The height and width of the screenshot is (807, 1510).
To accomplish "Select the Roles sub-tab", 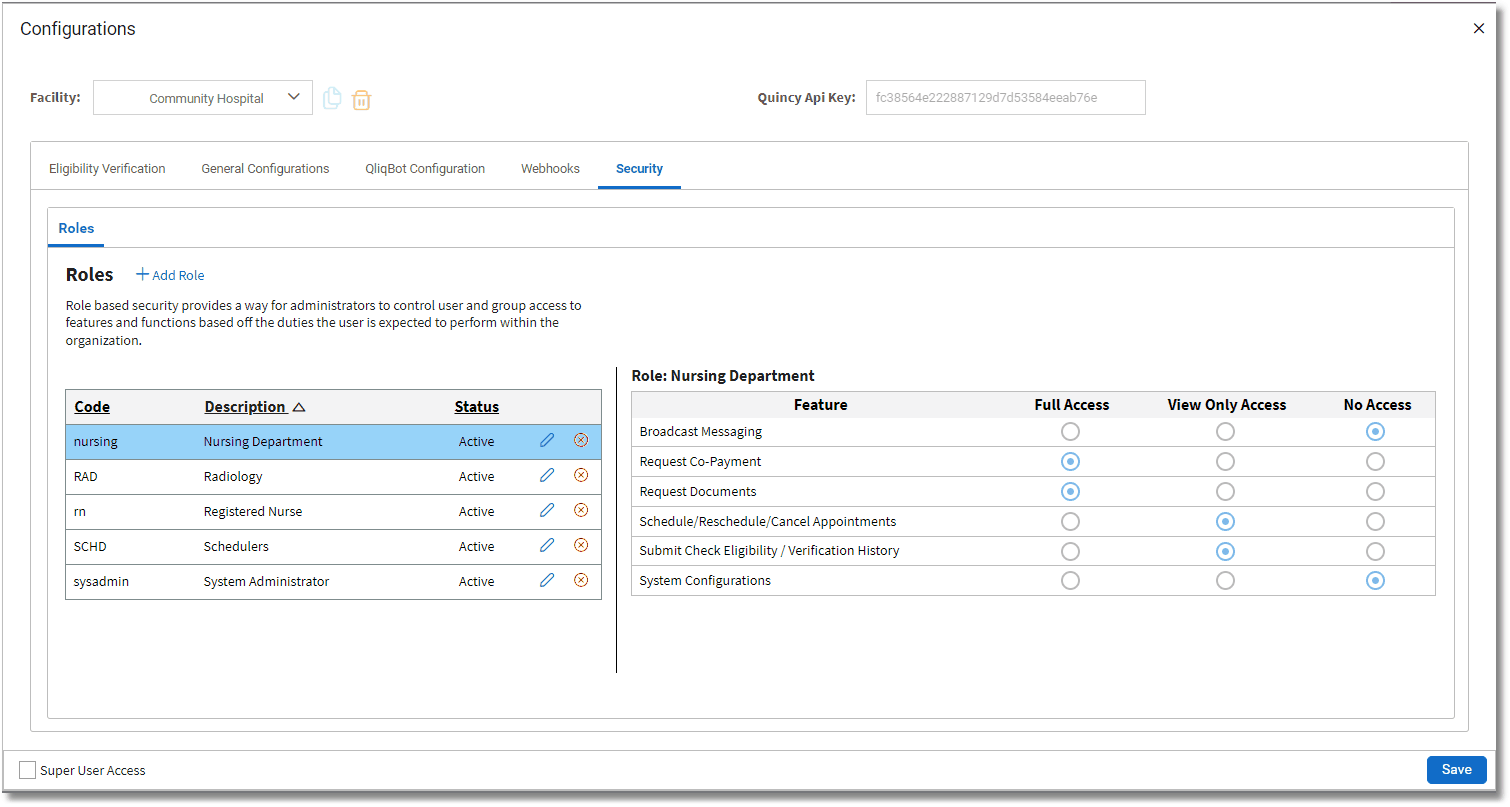I will (76, 228).
